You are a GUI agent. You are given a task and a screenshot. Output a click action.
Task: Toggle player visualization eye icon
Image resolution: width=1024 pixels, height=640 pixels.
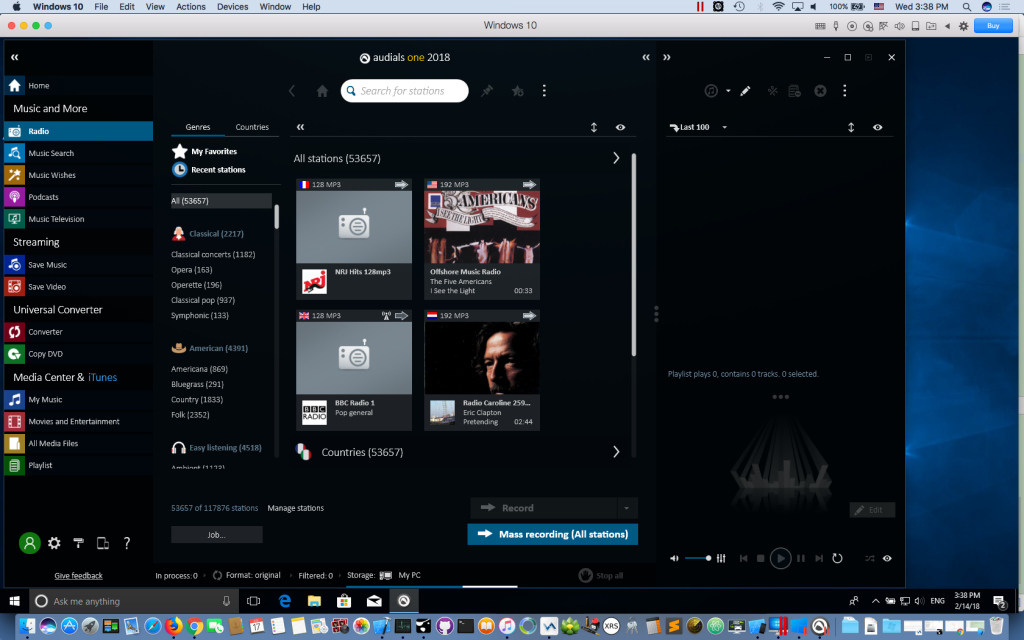(x=887, y=558)
